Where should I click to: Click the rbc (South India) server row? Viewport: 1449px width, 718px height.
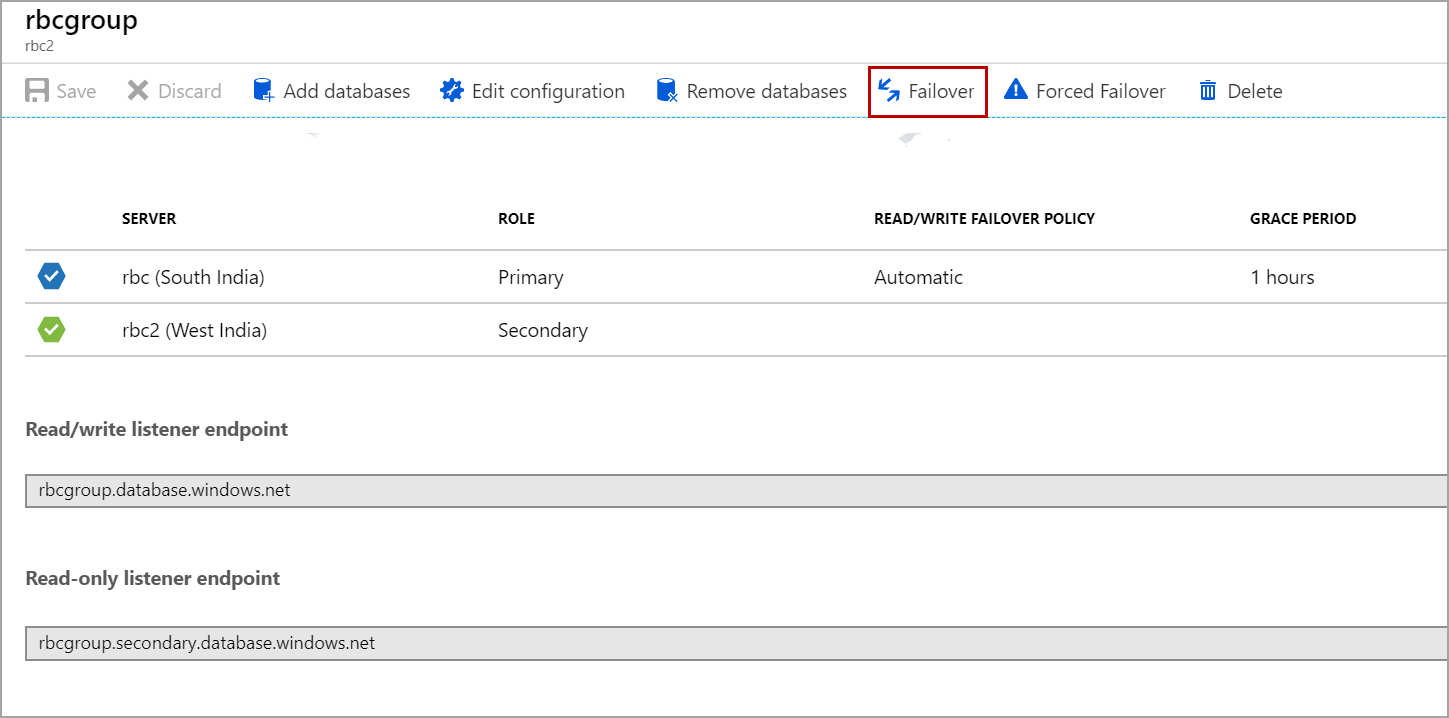193,277
